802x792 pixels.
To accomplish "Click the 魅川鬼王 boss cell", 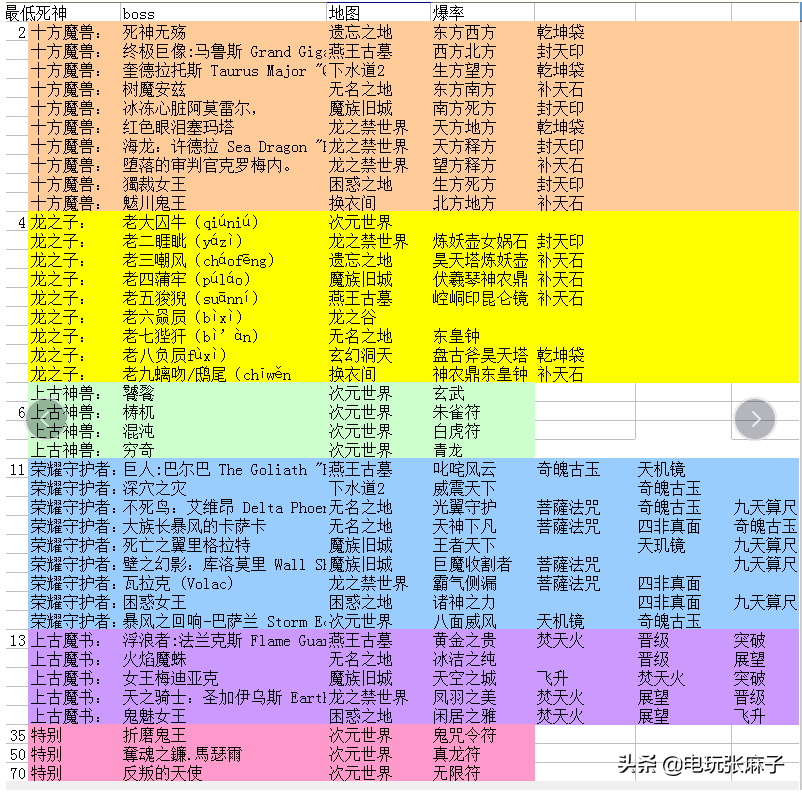I will tap(154, 203).
